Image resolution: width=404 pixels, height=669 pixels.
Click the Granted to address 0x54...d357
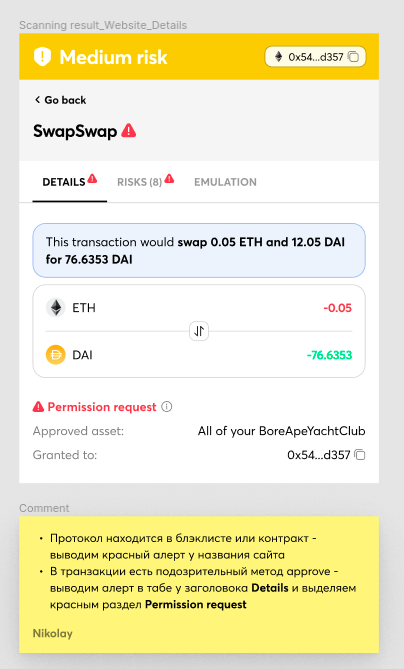tap(319, 455)
